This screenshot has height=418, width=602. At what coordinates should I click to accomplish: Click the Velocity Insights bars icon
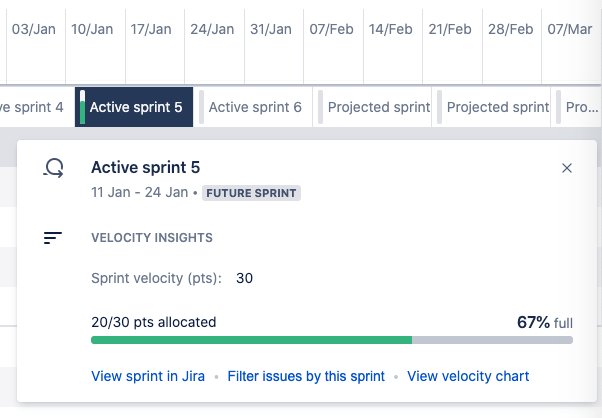tap(53, 238)
